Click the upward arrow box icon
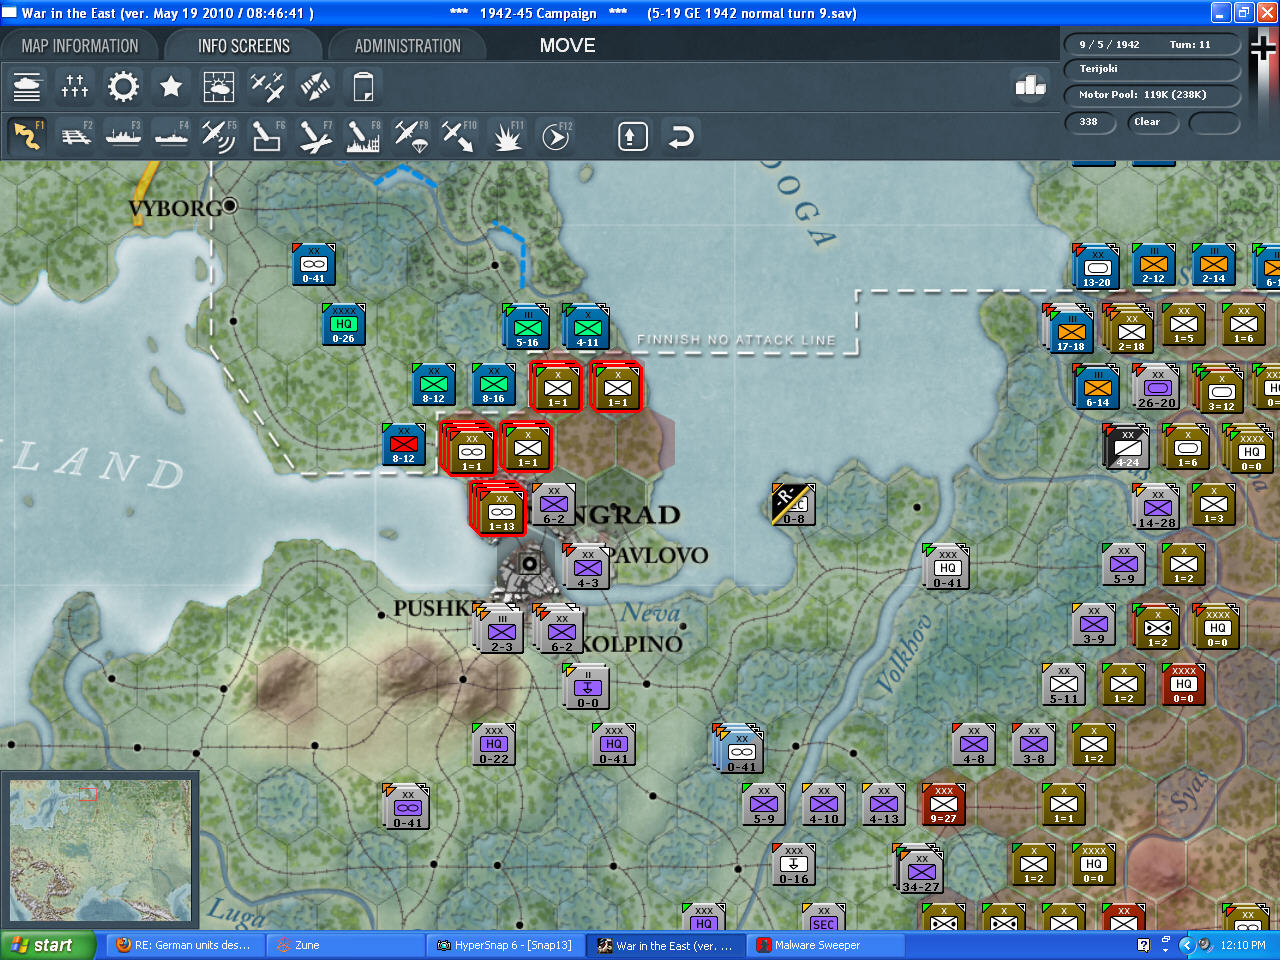Viewport: 1280px width, 960px height. [632, 136]
